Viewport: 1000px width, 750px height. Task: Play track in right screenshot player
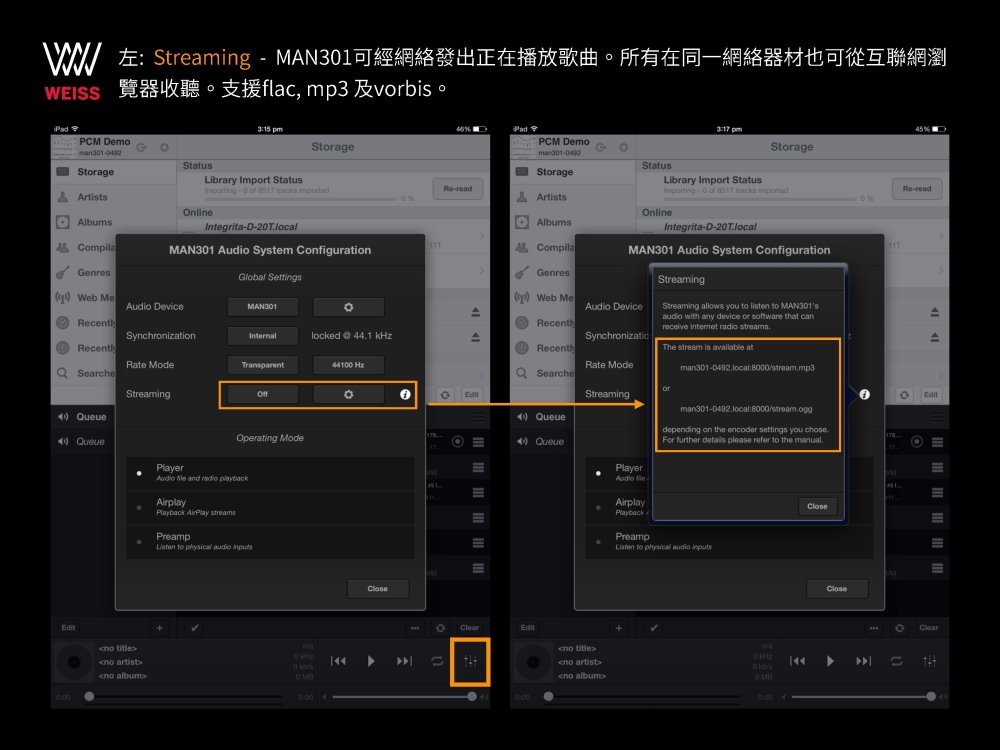[x=830, y=661]
